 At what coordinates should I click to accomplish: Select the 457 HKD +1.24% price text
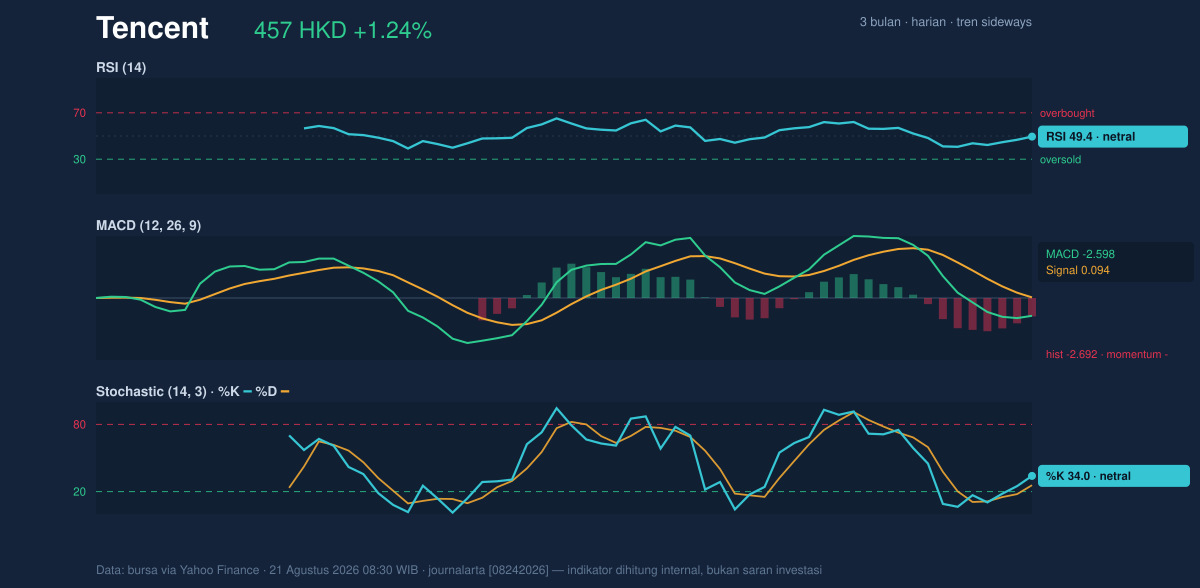tap(343, 30)
